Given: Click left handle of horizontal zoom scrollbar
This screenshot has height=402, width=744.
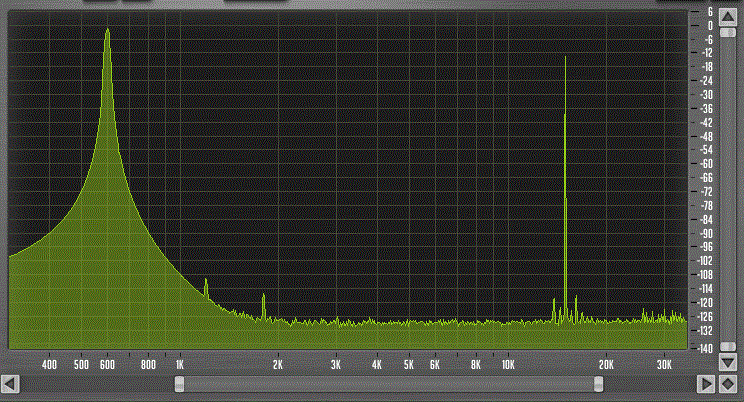Looking at the screenshot, I should click(x=179, y=384).
